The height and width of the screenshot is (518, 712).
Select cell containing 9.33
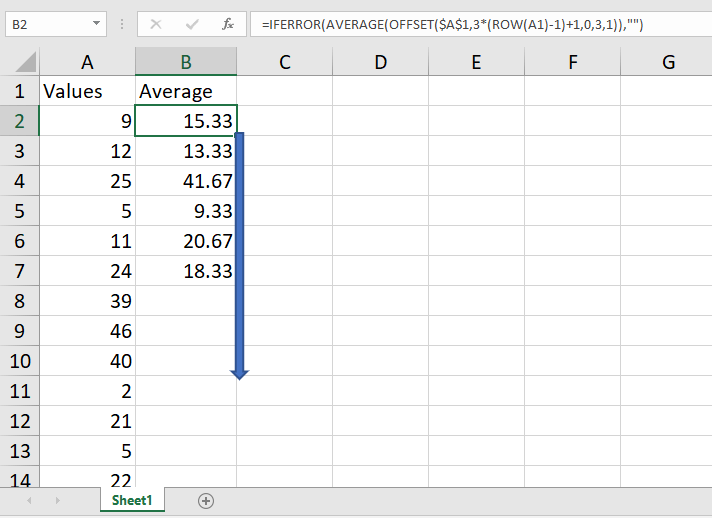[x=186, y=211]
